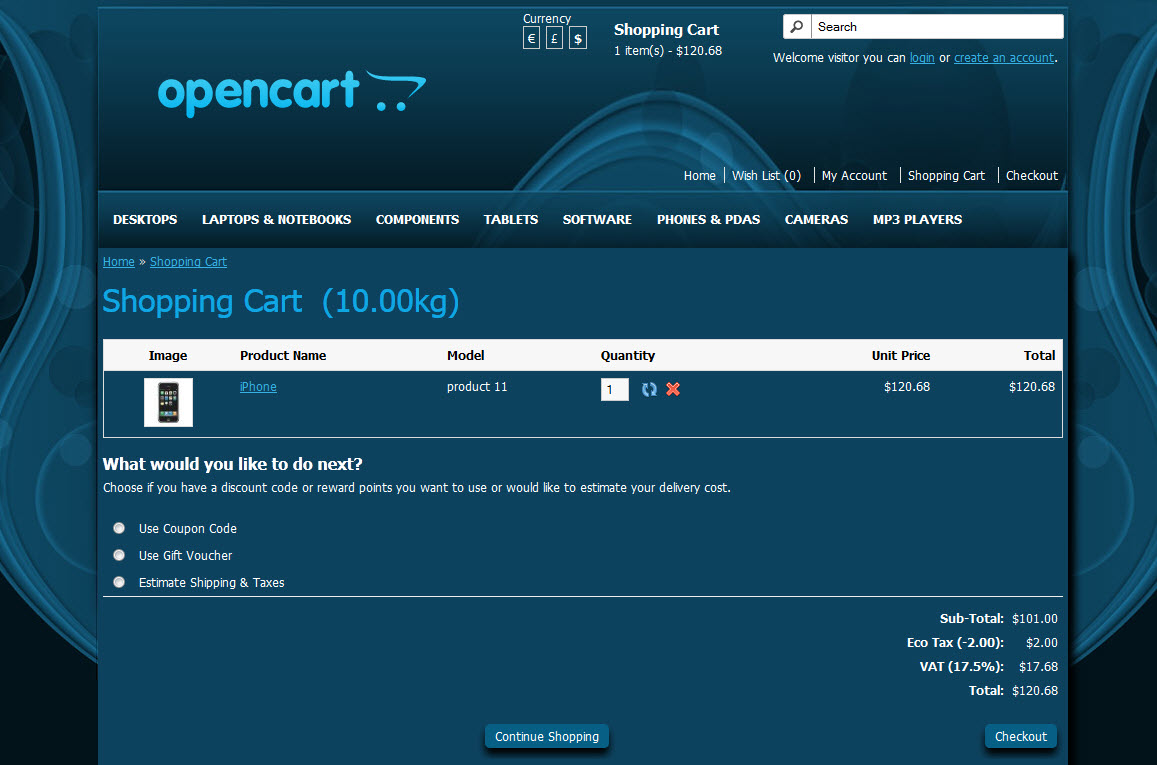Go to Checkout from header links
Image resolution: width=1157 pixels, height=765 pixels.
point(1032,176)
